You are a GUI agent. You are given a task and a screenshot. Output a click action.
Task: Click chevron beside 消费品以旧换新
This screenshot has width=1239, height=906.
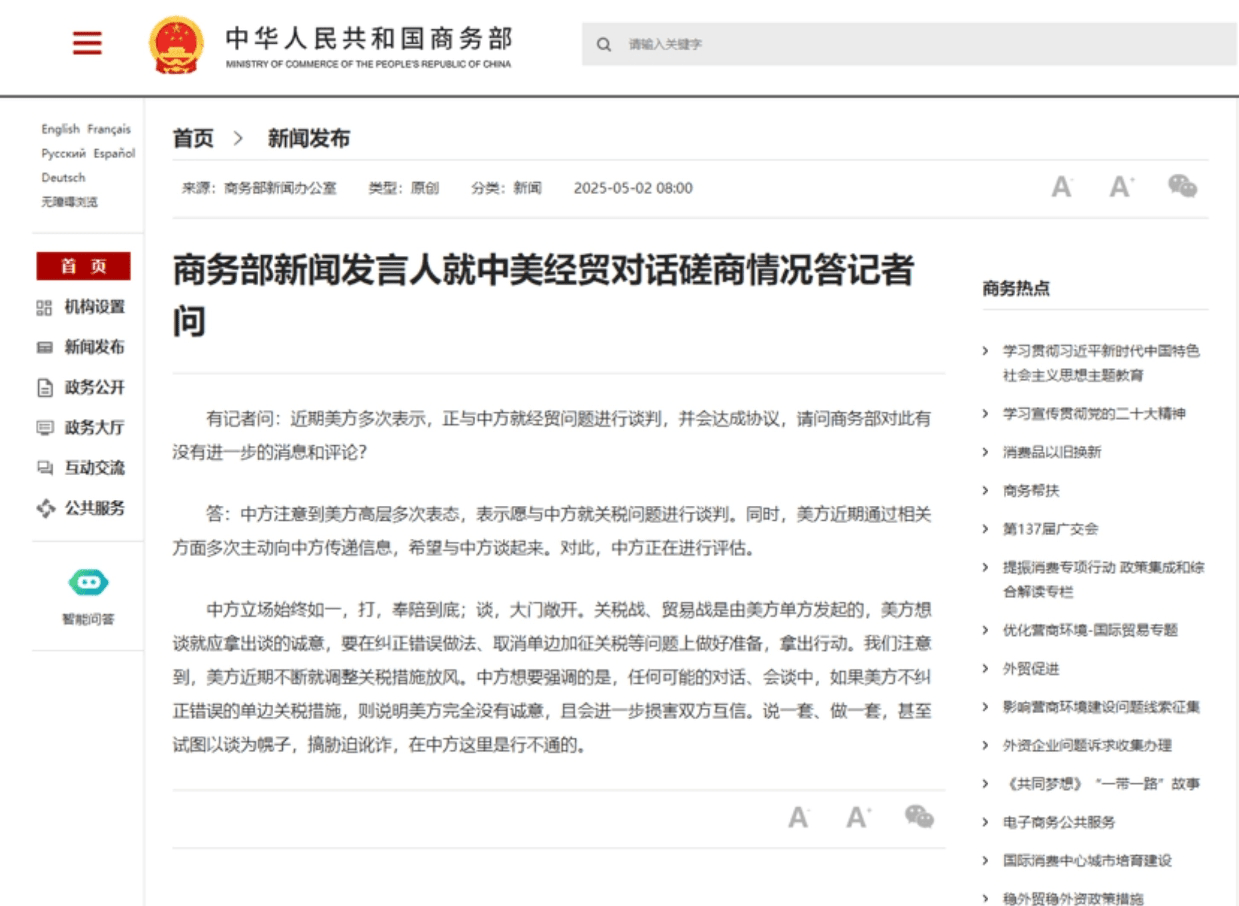coord(986,452)
